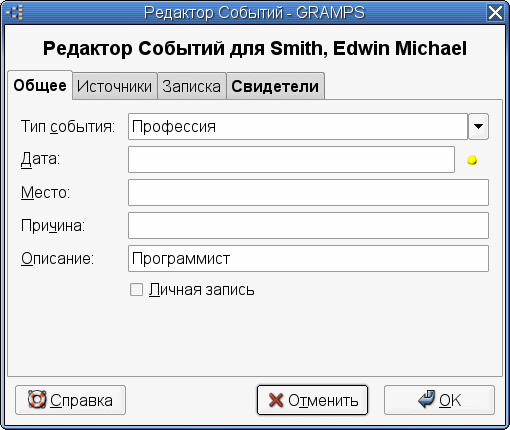Go to the Общее tab
The image size is (510, 430).
coord(40,85)
